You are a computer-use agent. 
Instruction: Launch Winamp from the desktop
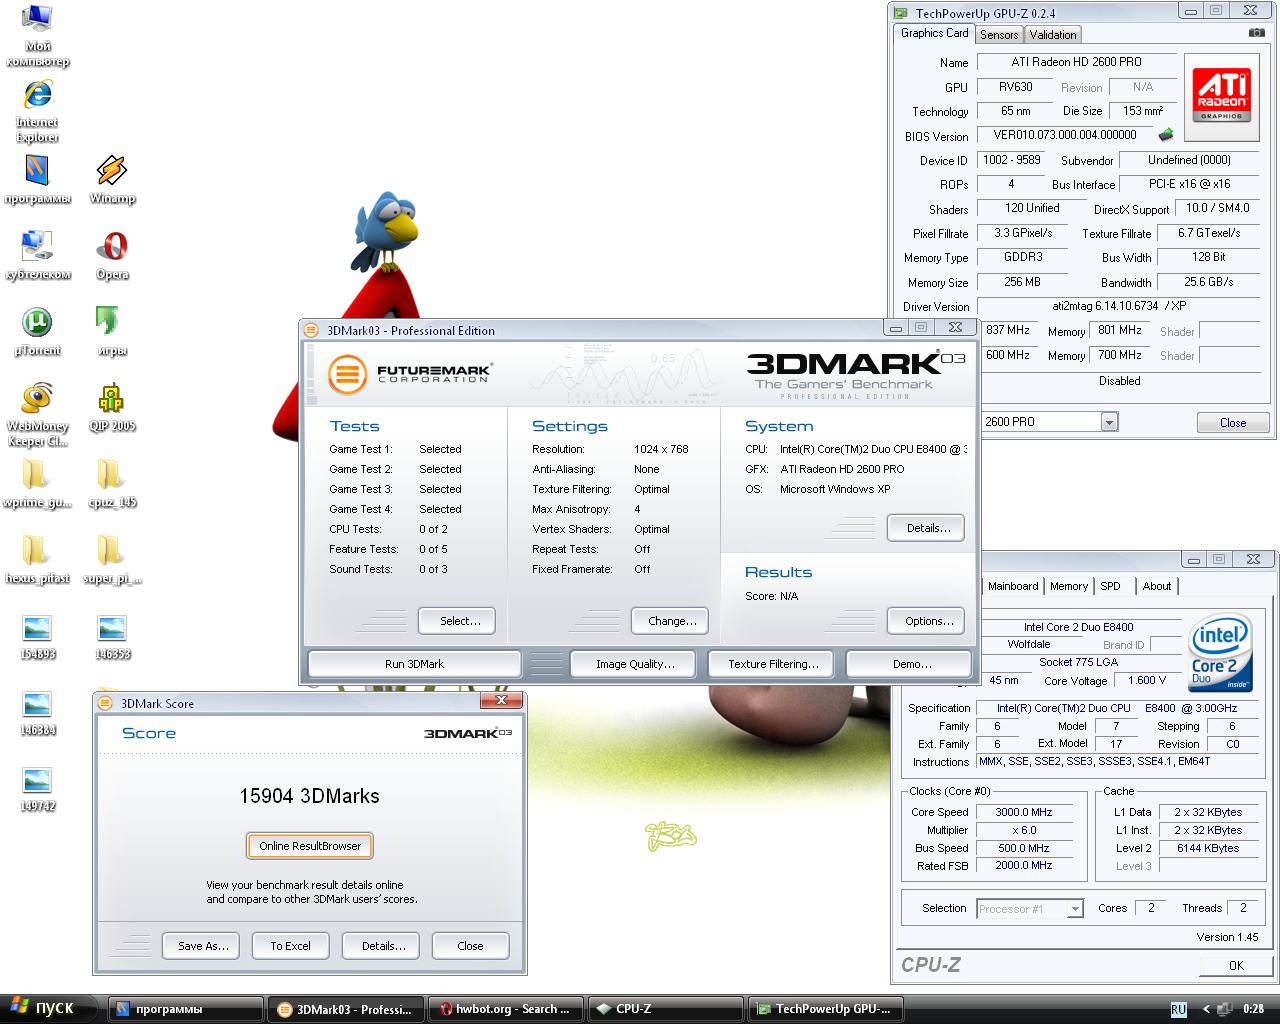click(x=112, y=181)
